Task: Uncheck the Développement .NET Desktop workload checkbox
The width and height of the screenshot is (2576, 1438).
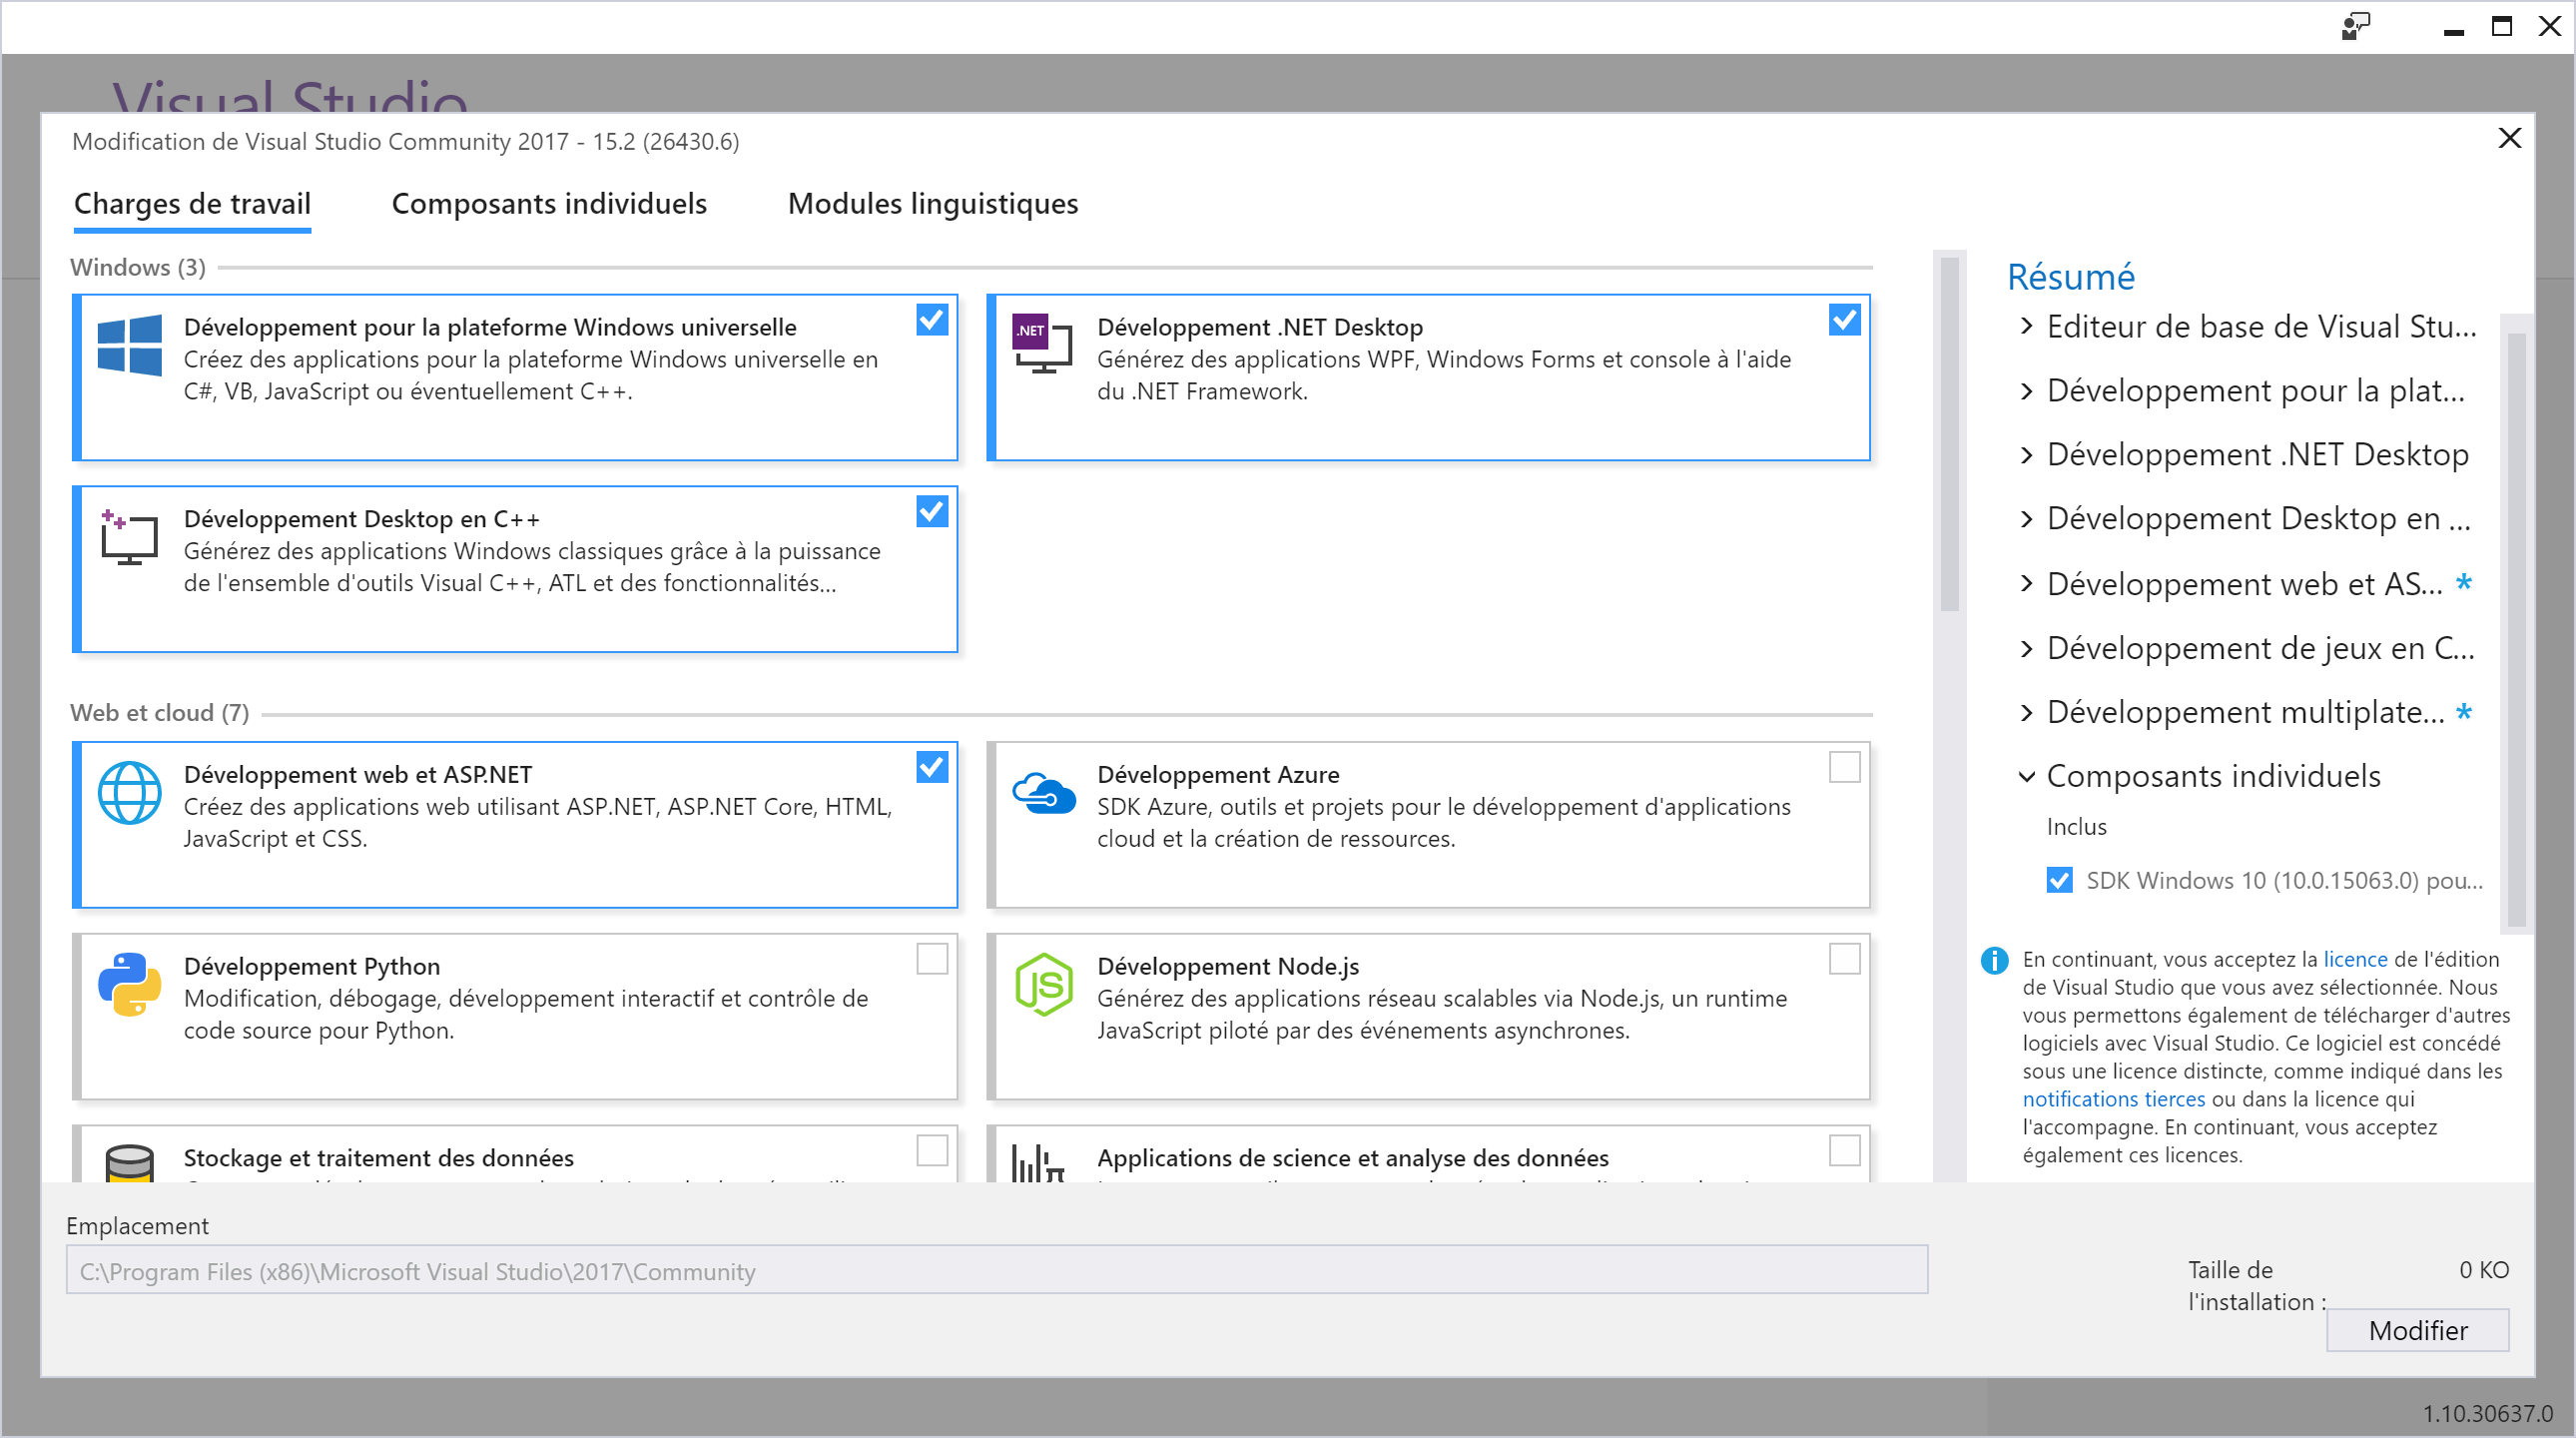Action: pos(1844,320)
